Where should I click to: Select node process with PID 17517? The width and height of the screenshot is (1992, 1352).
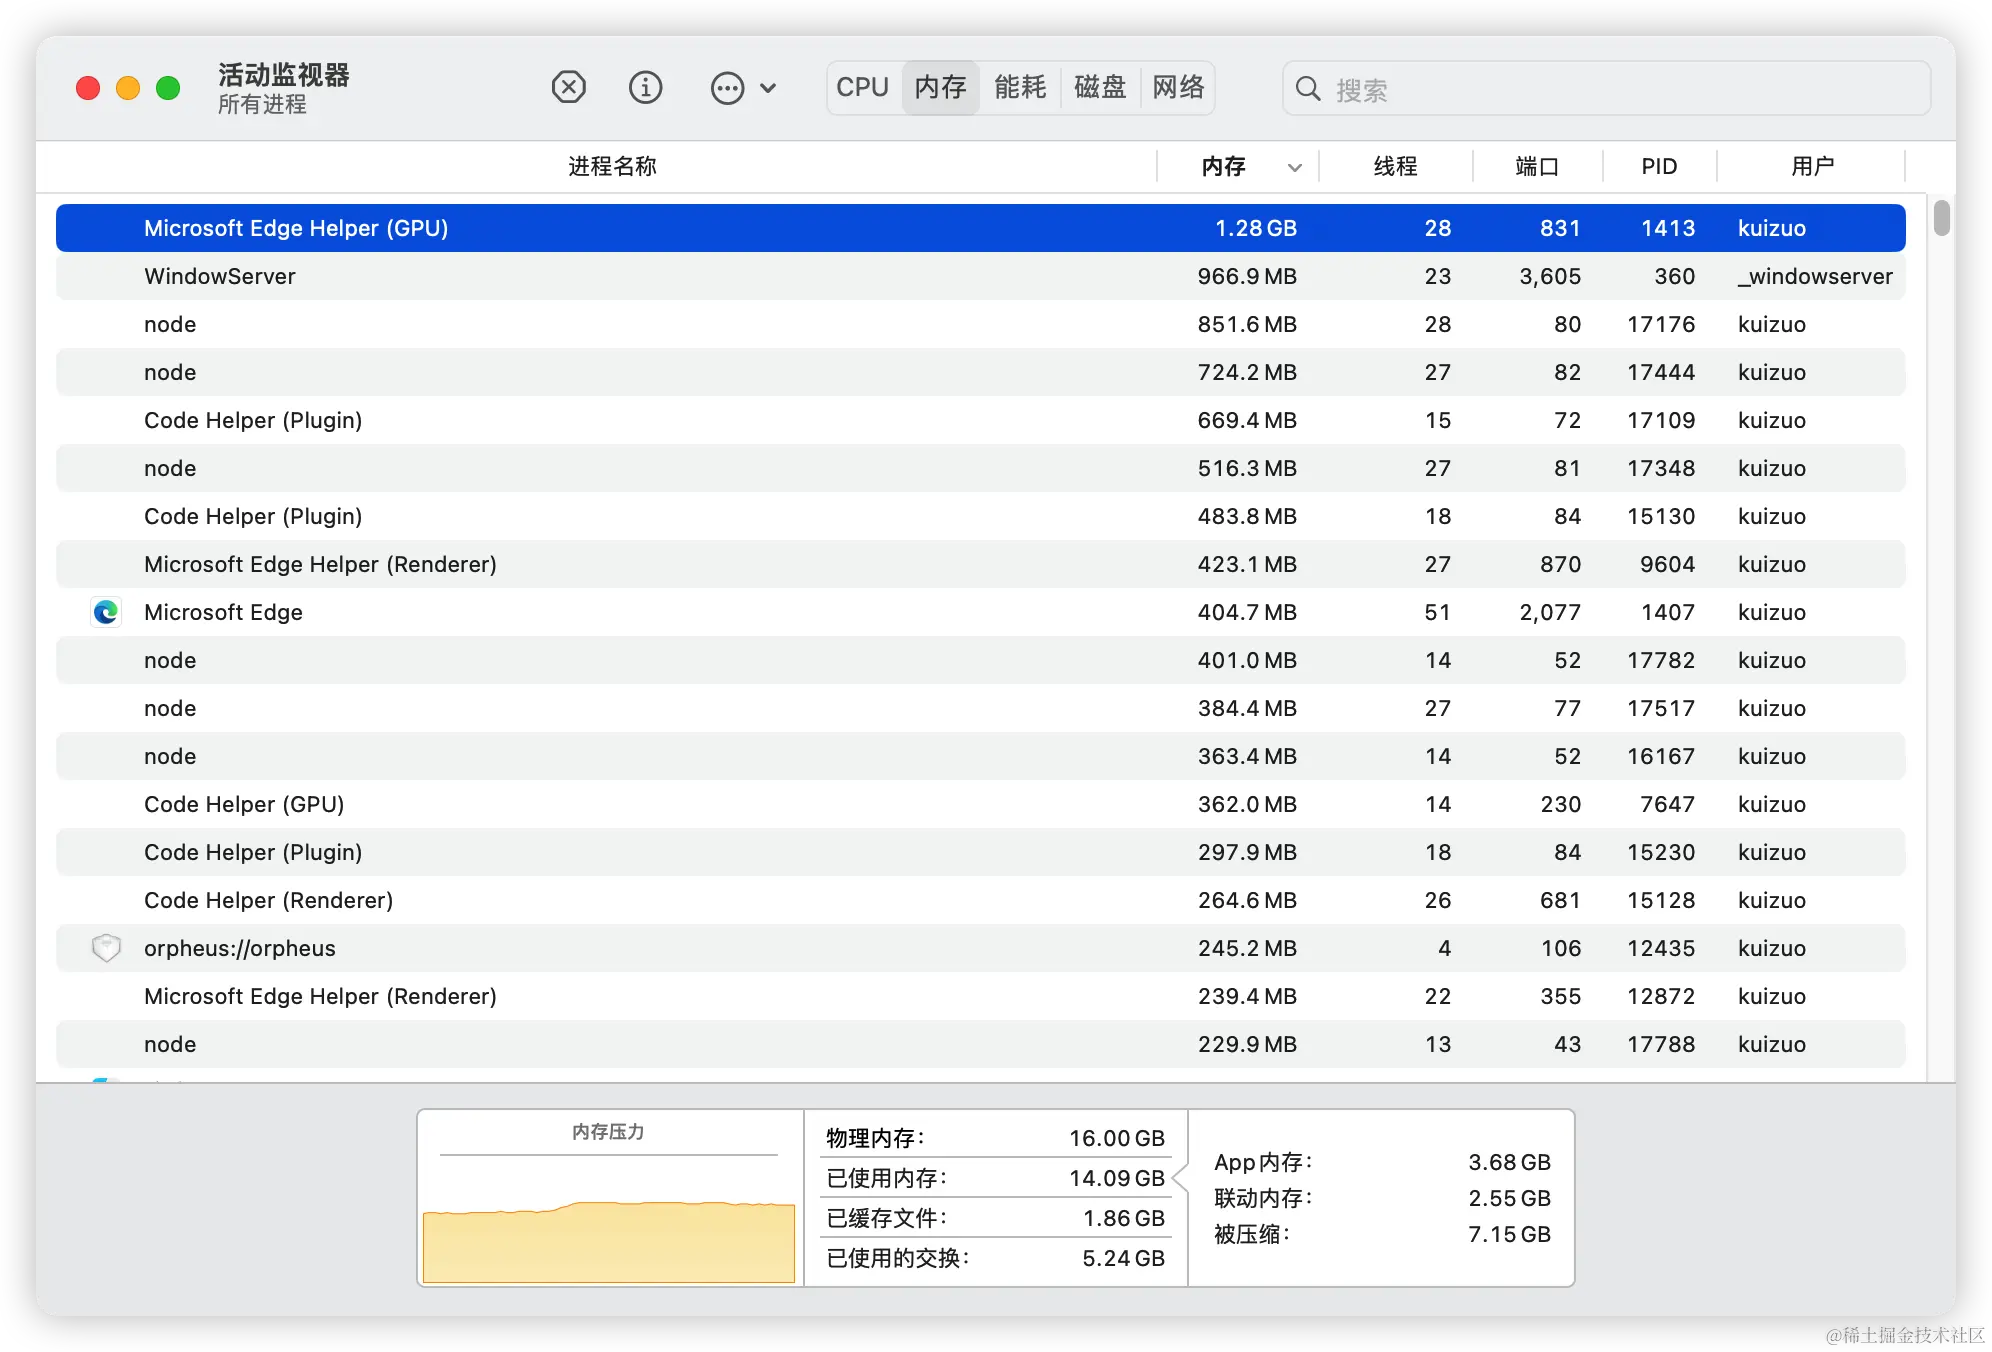pyautogui.click(x=981, y=708)
